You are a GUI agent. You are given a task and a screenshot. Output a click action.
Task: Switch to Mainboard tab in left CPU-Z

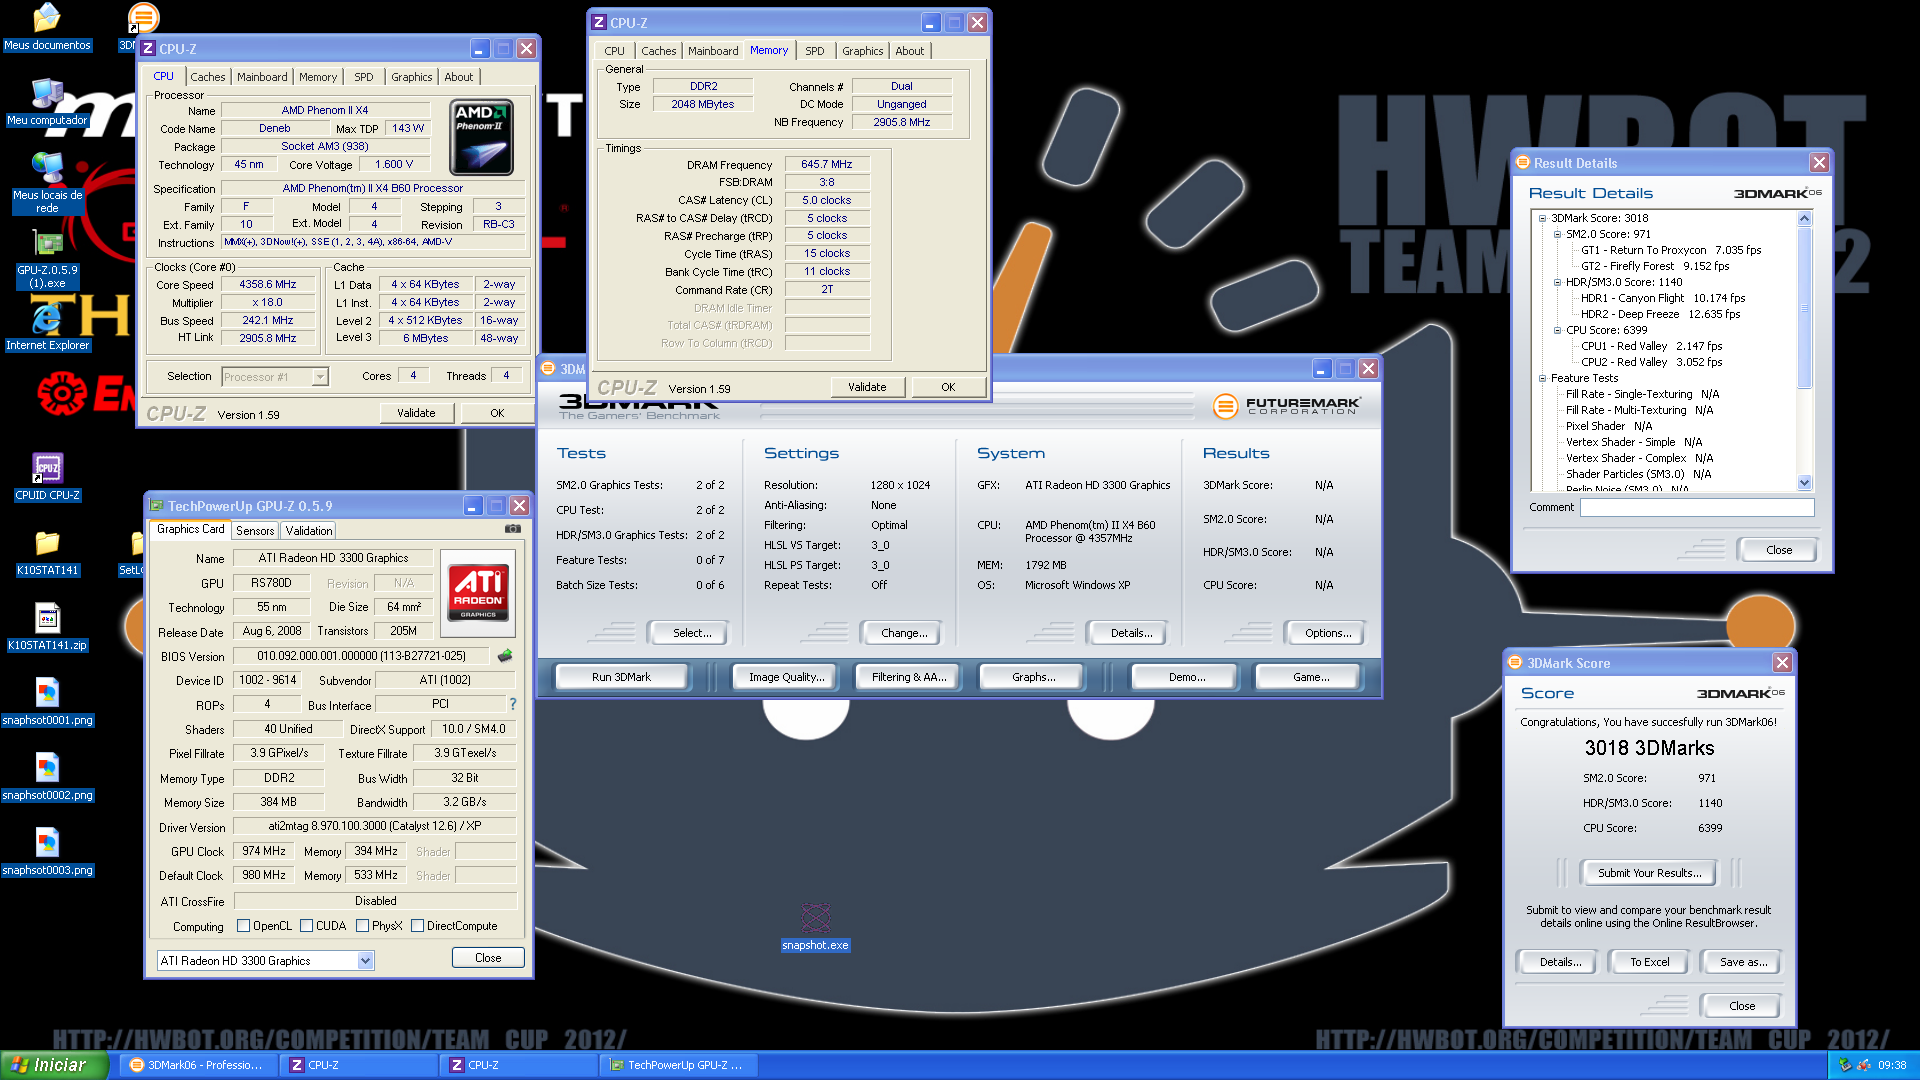click(262, 77)
